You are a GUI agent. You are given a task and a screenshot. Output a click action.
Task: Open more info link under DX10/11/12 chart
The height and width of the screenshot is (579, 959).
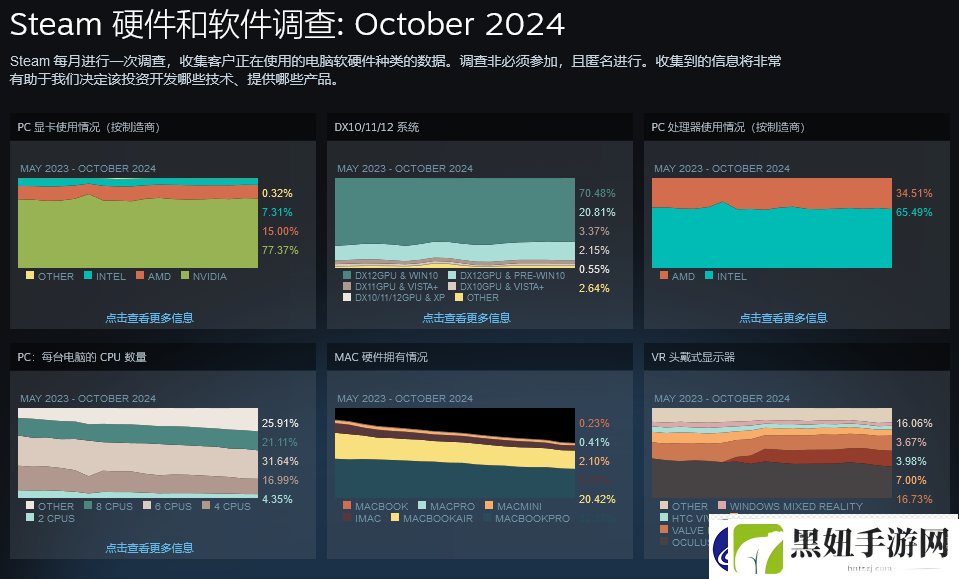(x=466, y=318)
